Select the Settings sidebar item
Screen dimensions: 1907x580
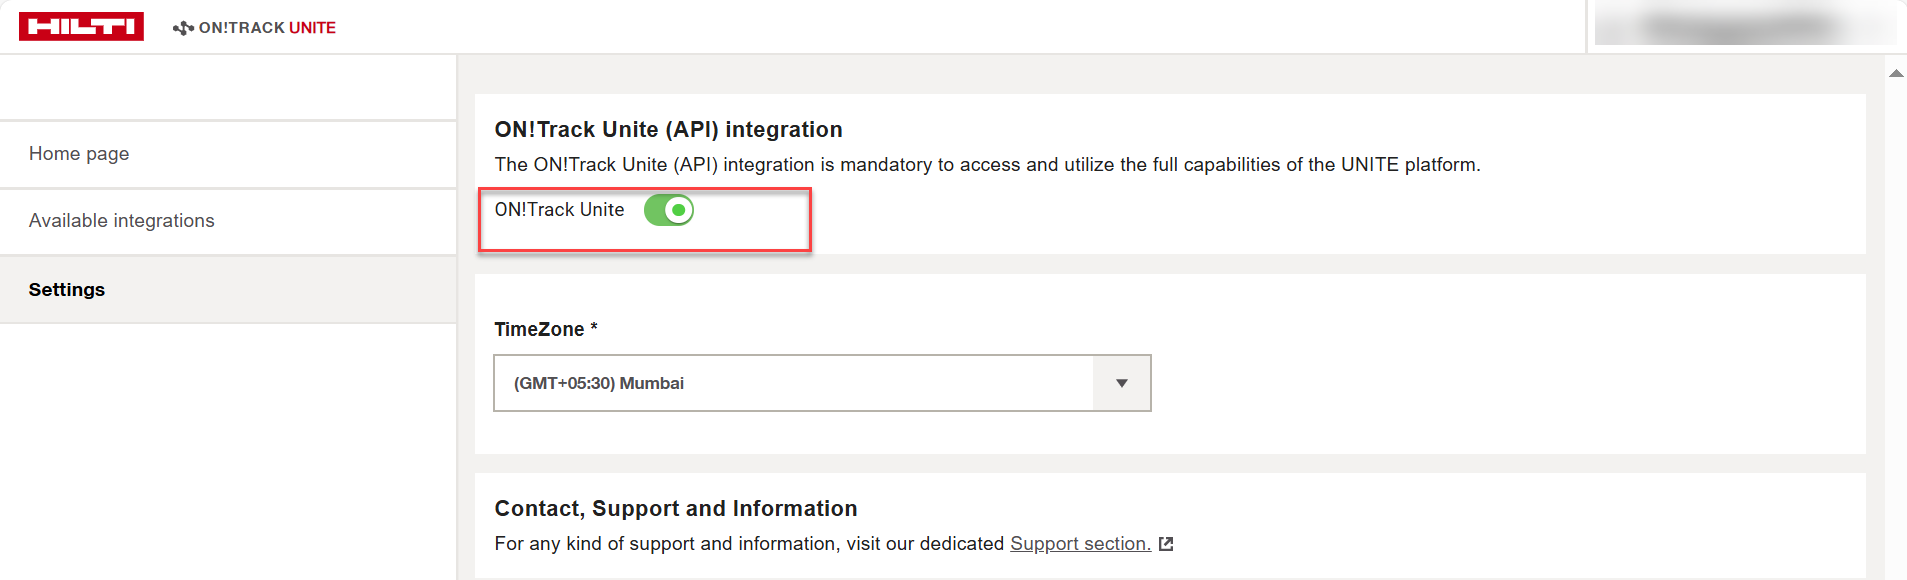67,290
